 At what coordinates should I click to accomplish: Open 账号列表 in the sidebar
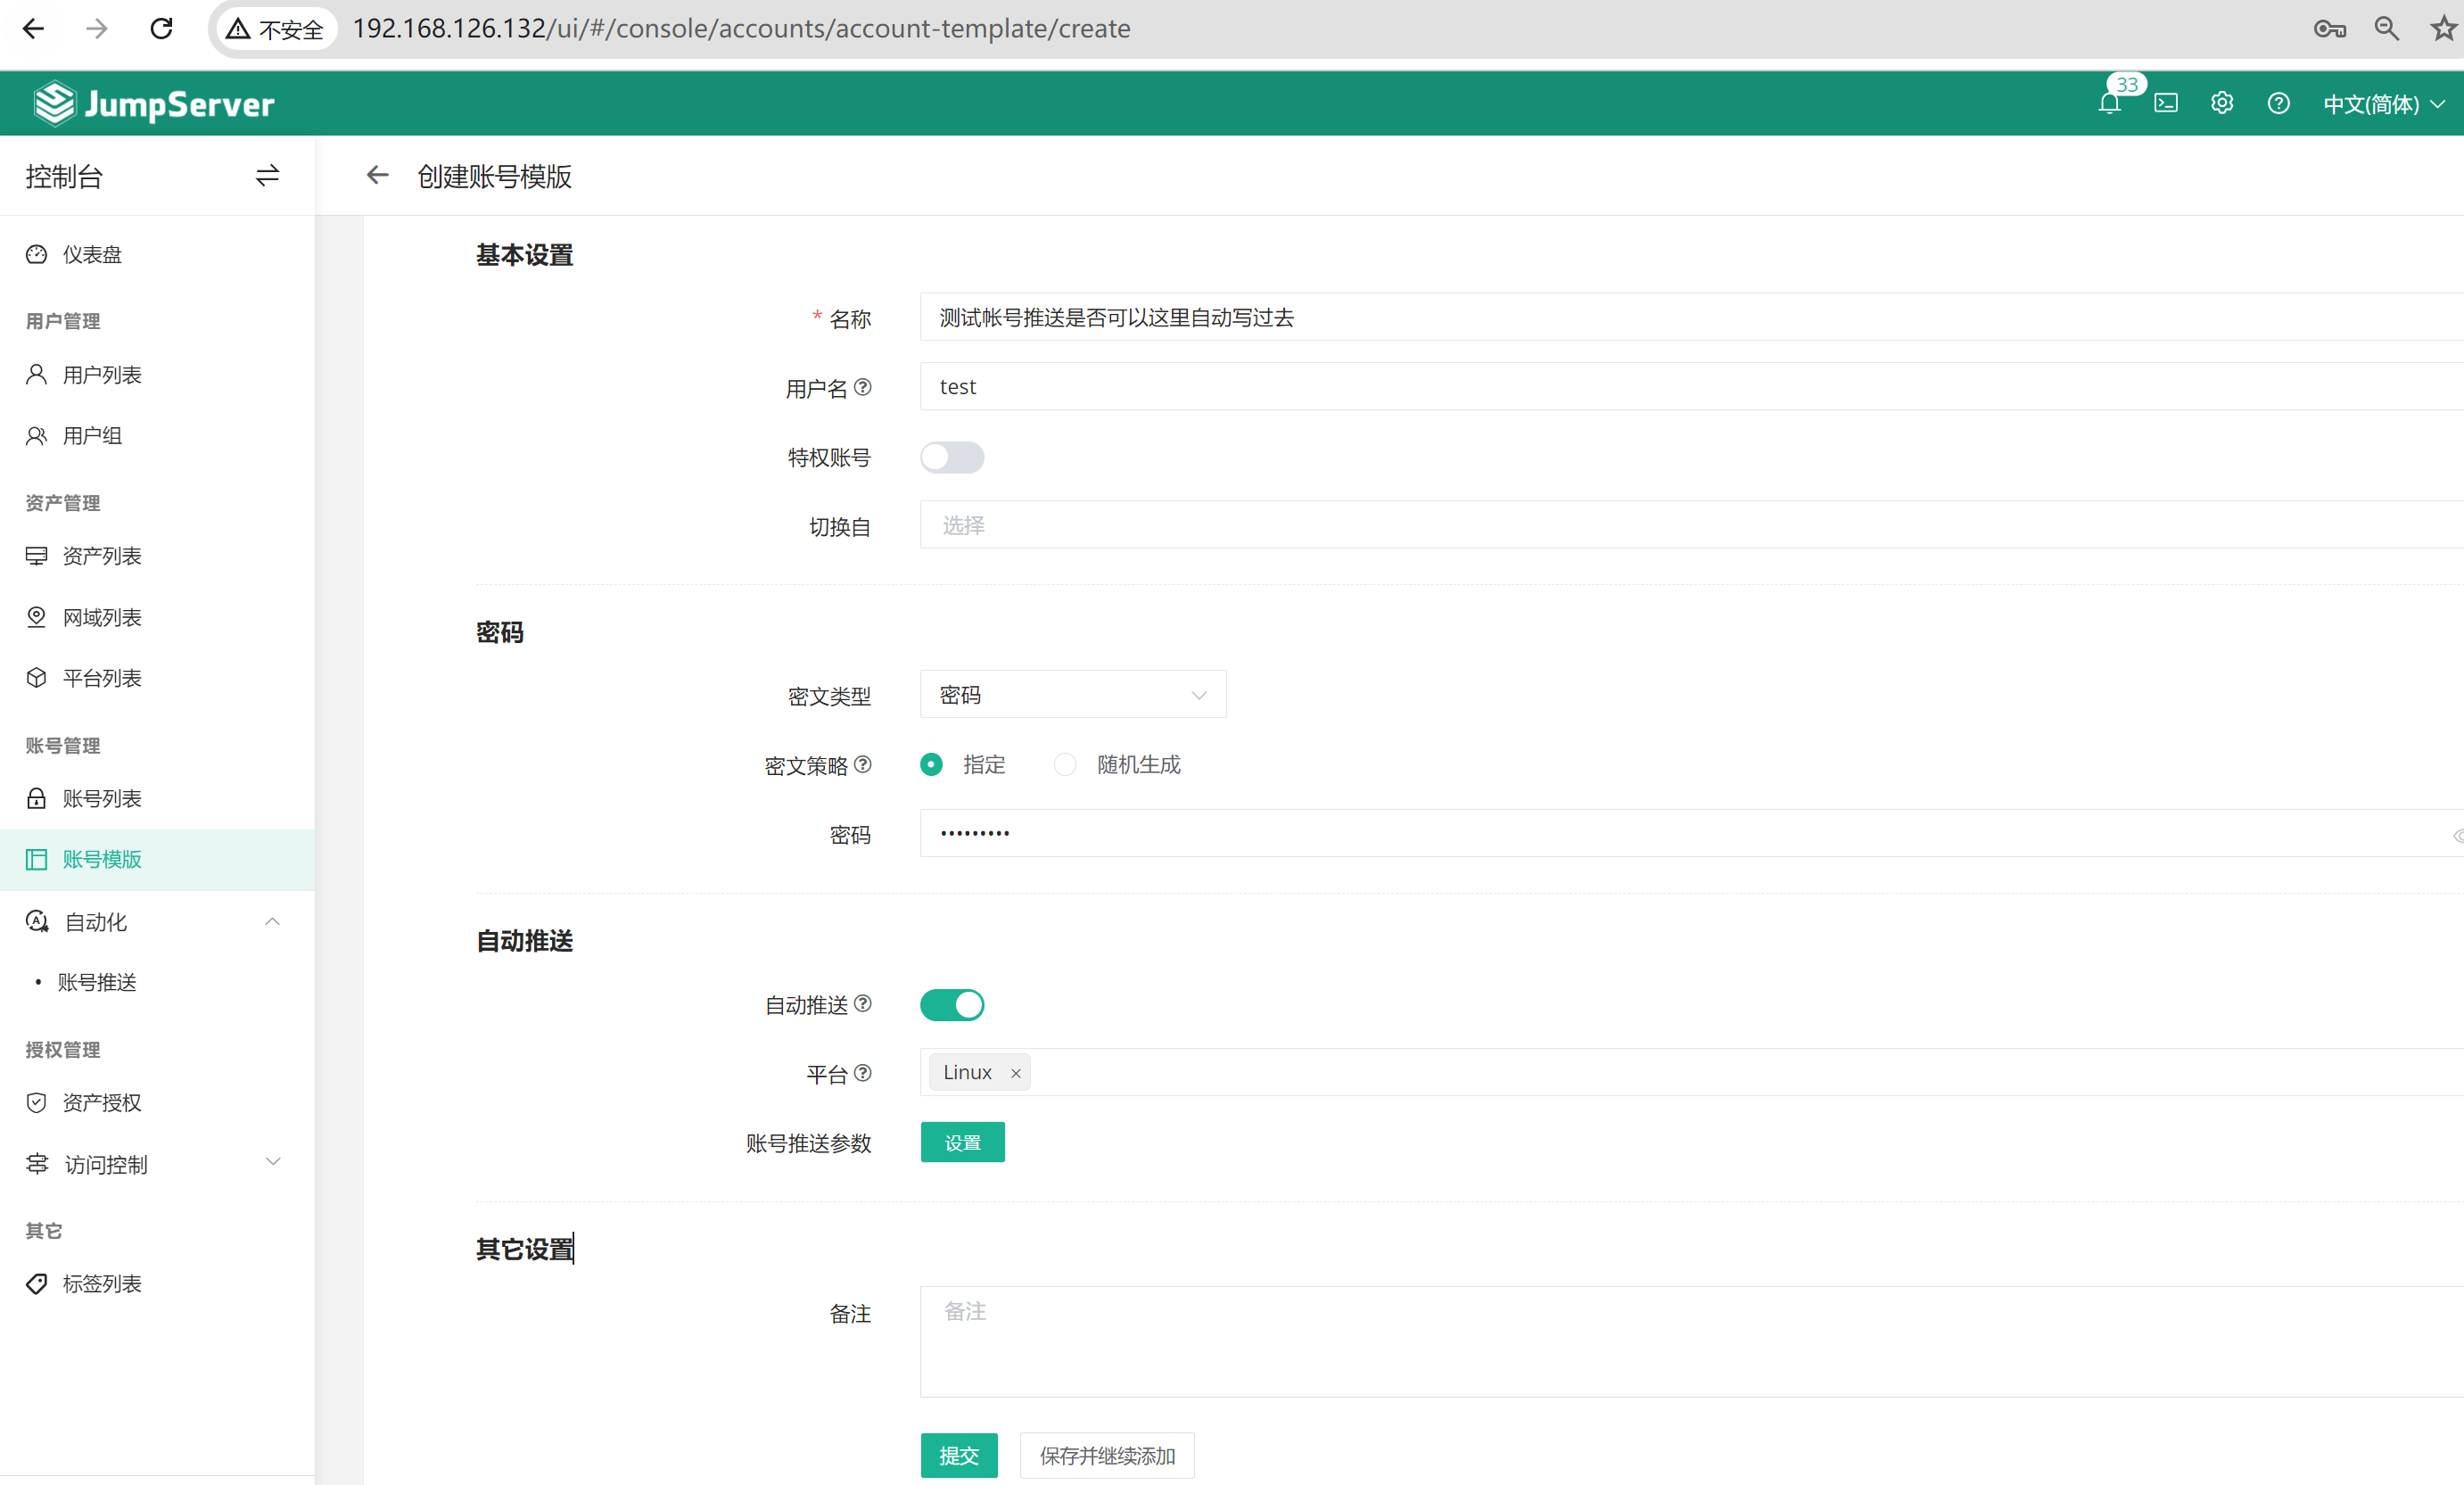pos(102,798)
